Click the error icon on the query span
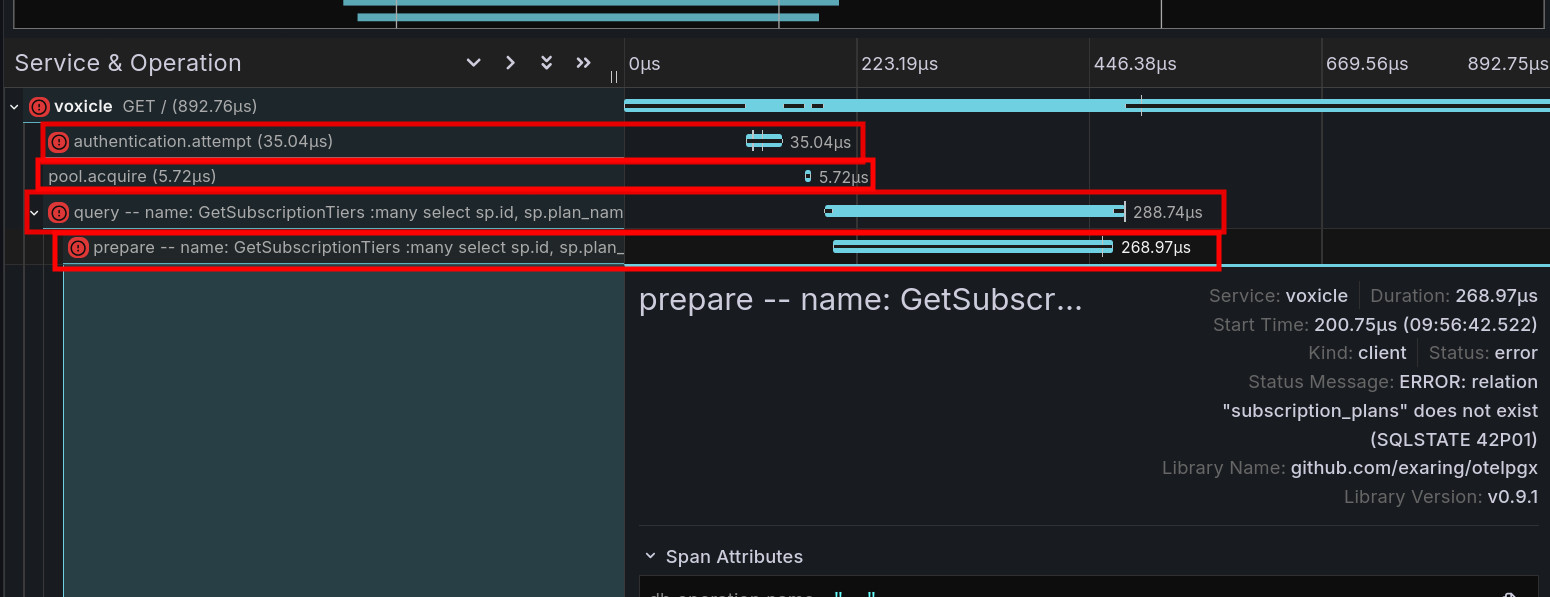 [x=59, y=212]
